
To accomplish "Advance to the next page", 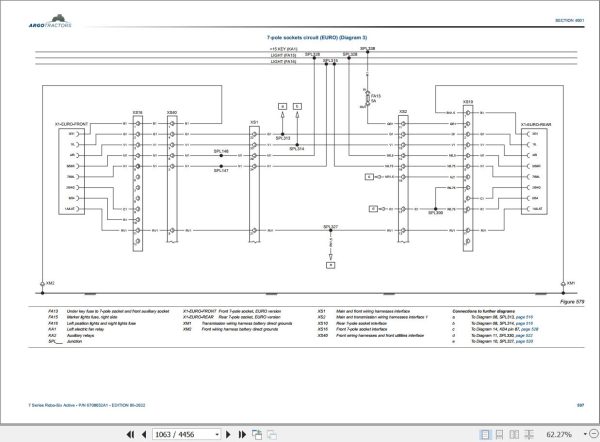I will point(228,434).
